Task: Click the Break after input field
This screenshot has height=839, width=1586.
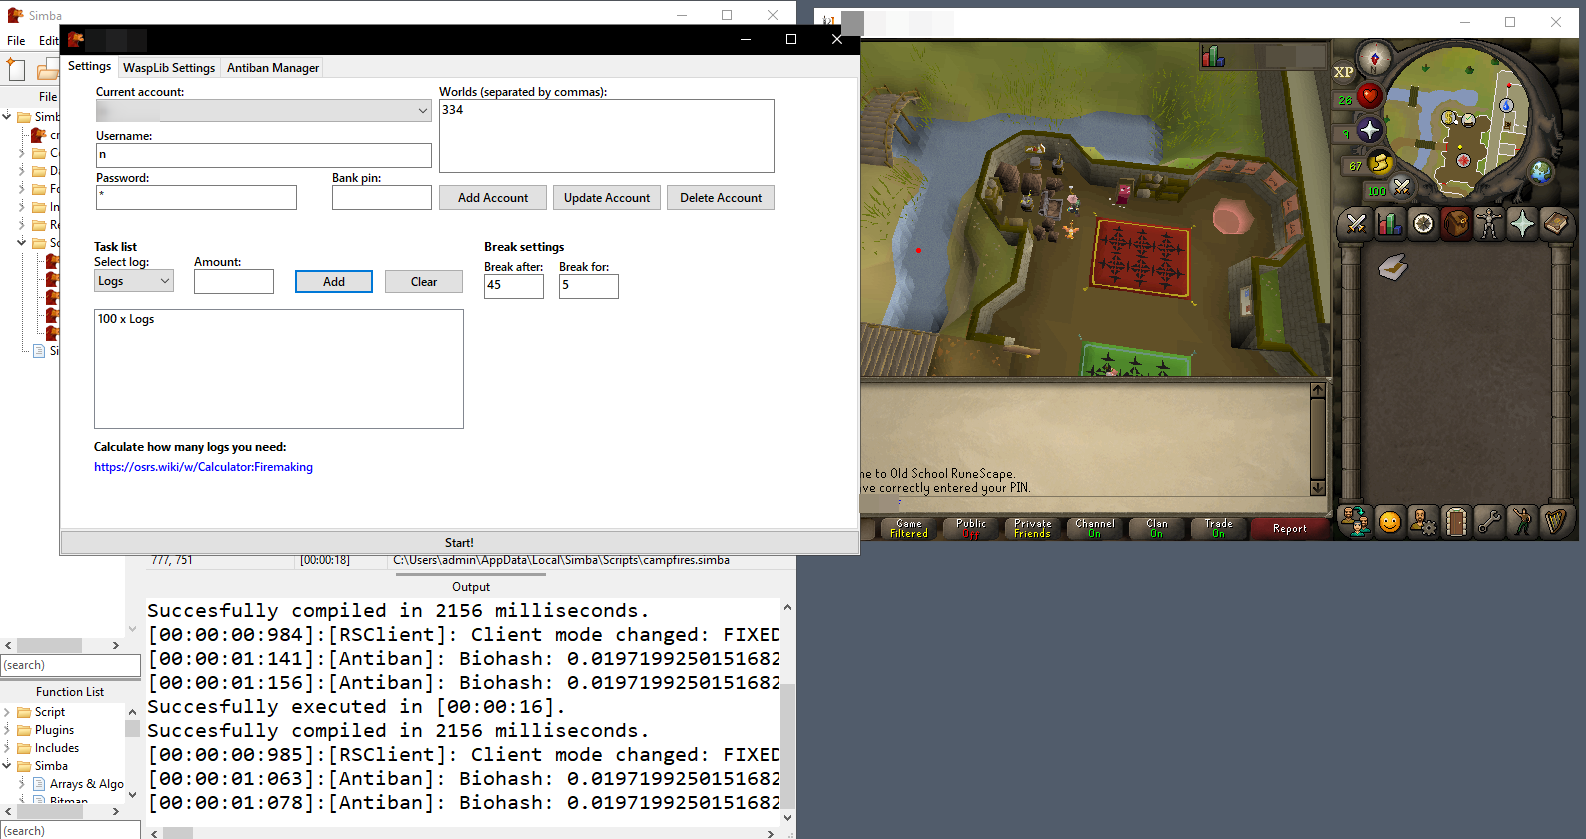Action: (514, 286)
